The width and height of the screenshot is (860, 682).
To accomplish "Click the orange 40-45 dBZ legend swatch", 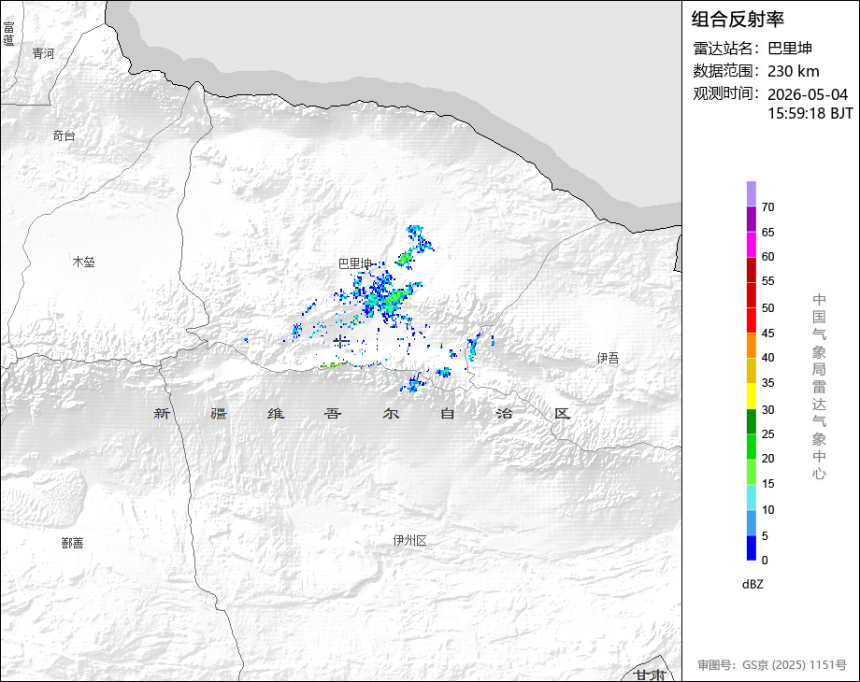I will click(x=751, y=346).
